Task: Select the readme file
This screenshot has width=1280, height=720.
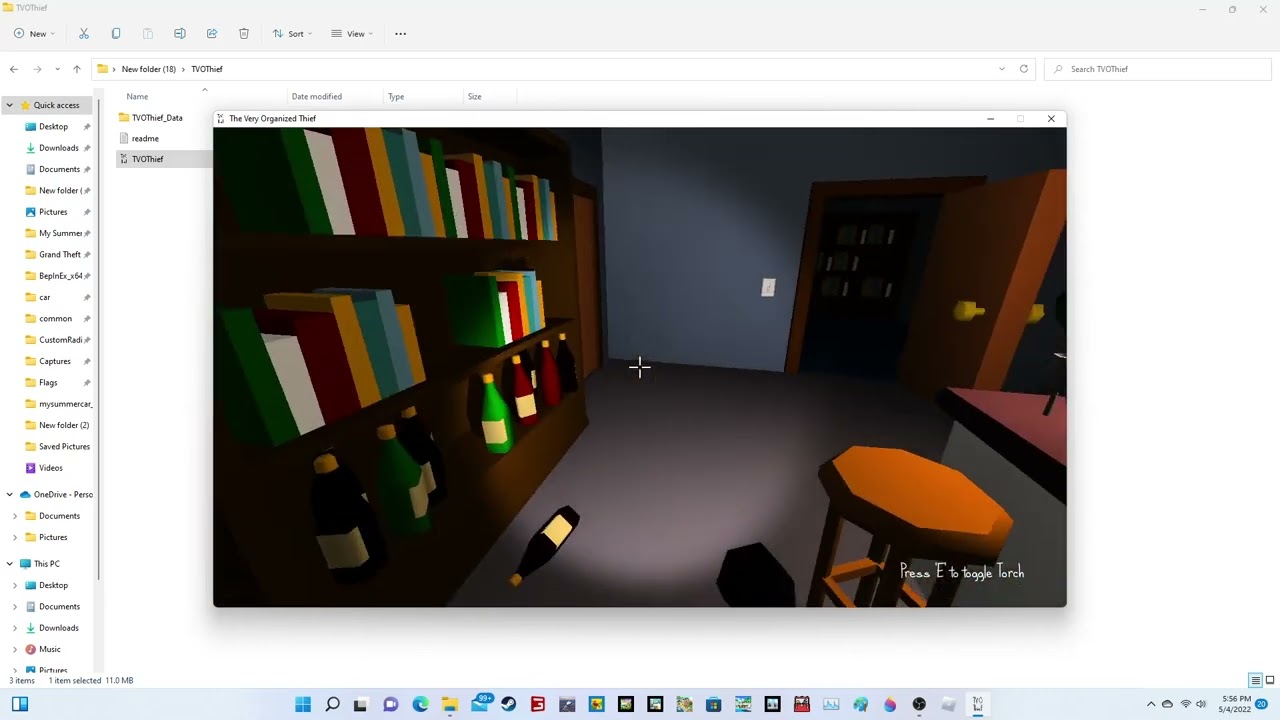Action: pyautogui.click(x=145, y=139)
